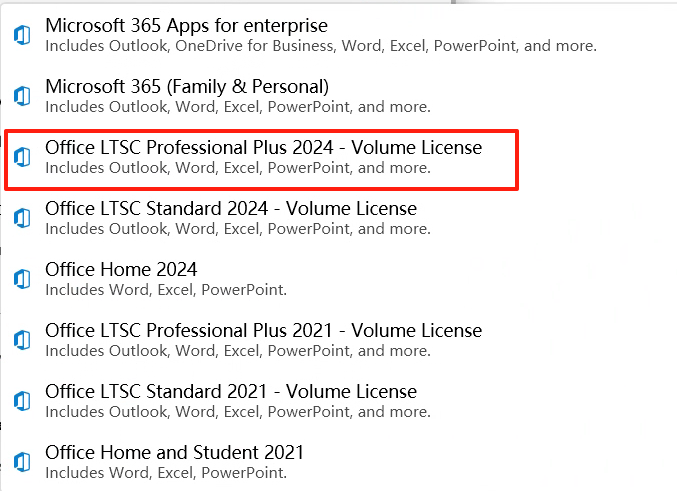Pick Office LTSC Standard 2024 - Volume License

click(x=231, y=209)
